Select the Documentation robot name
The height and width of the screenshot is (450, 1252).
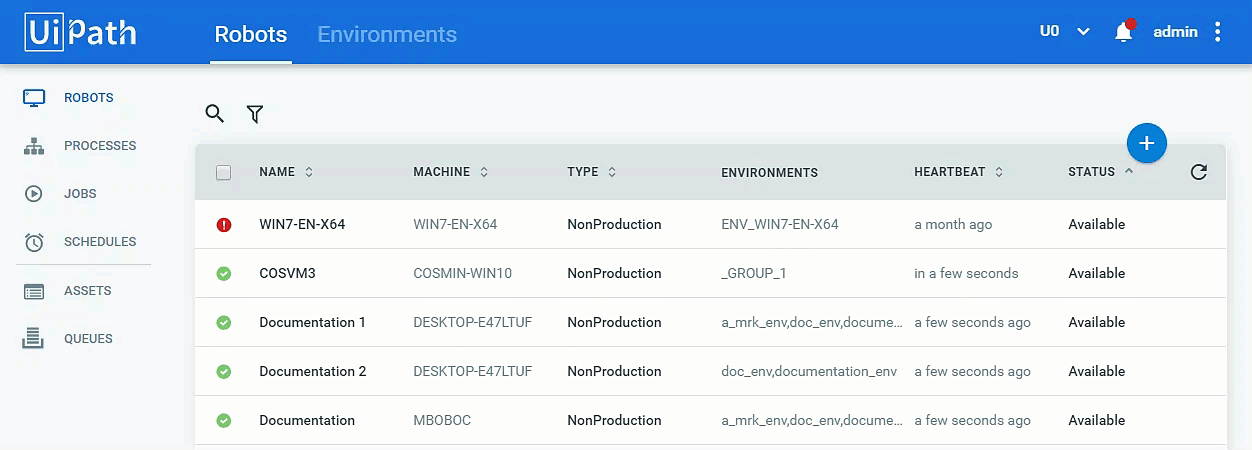tap(307, 421)
